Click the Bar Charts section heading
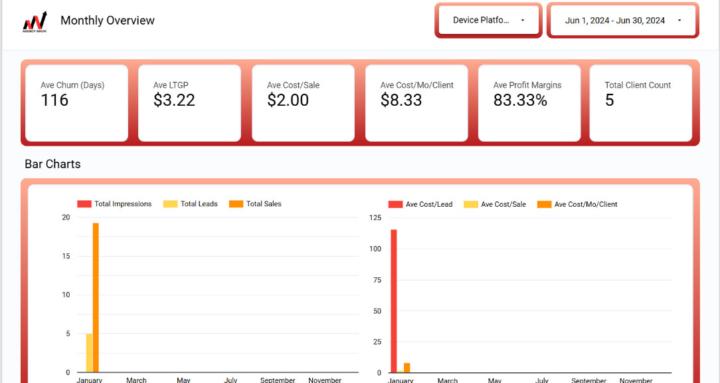The width and height of the screenshot is (720, 383). pos(52,164)
